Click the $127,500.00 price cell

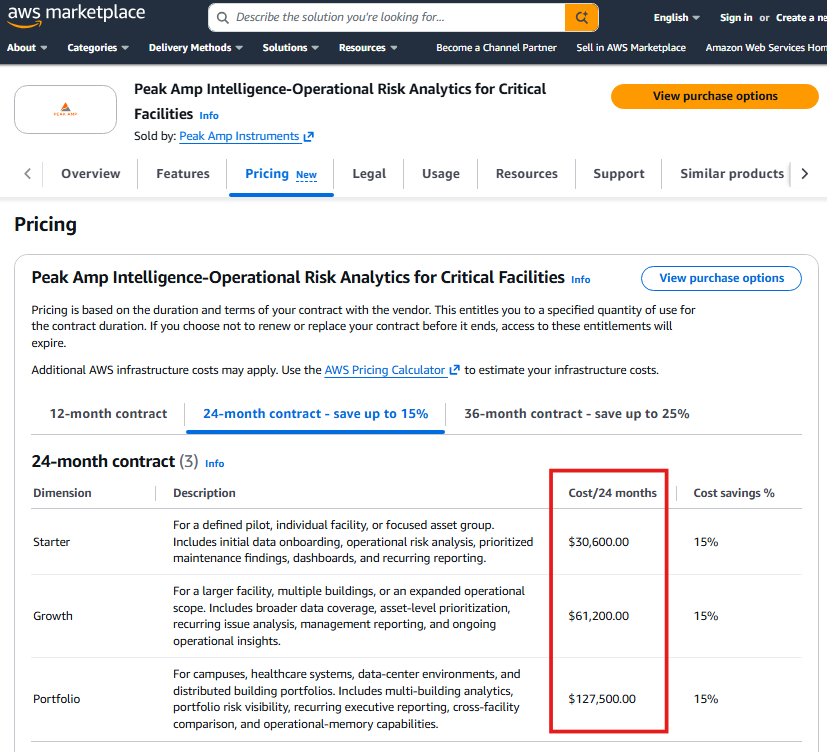[602, 699]
